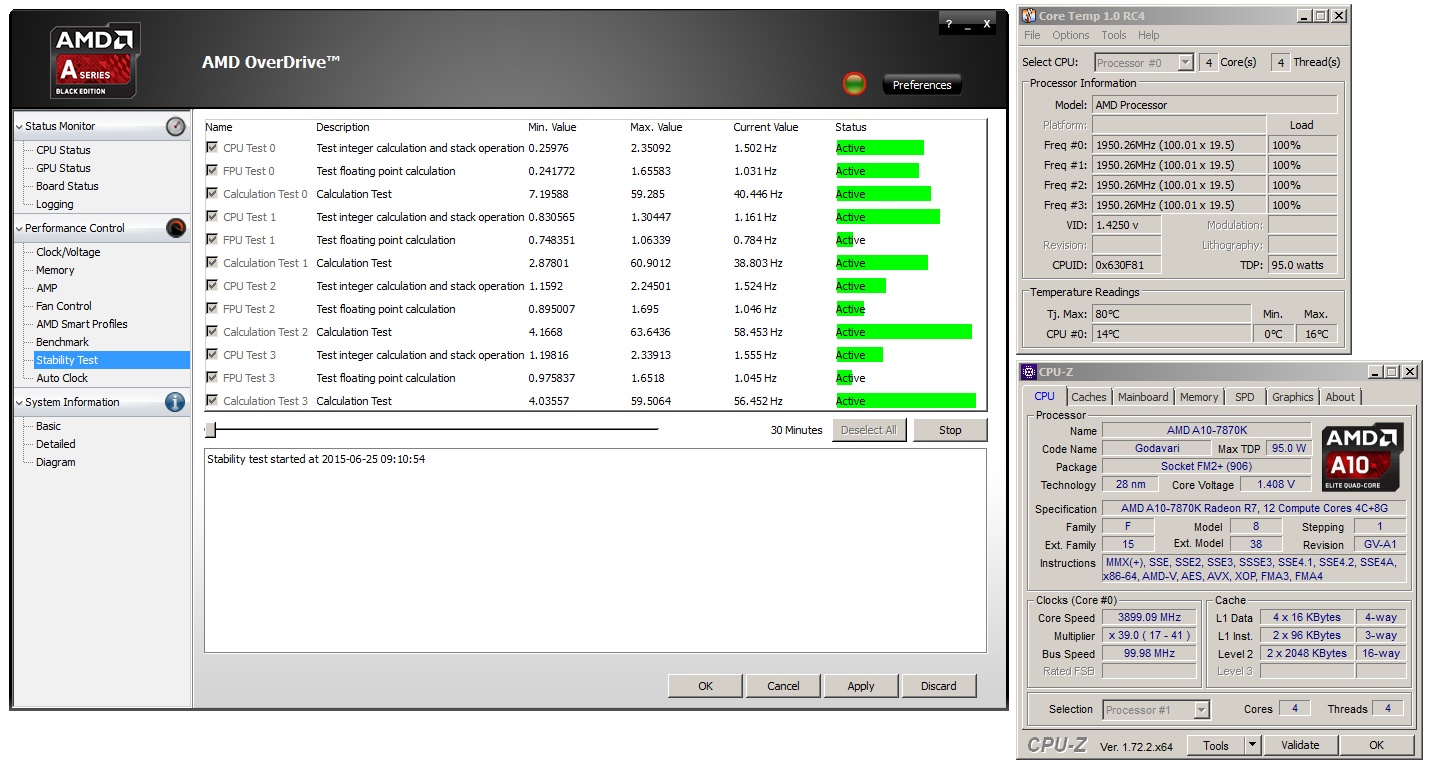
Task: Open the Tools menu in Core Temp
Action: pos(1114,35)
